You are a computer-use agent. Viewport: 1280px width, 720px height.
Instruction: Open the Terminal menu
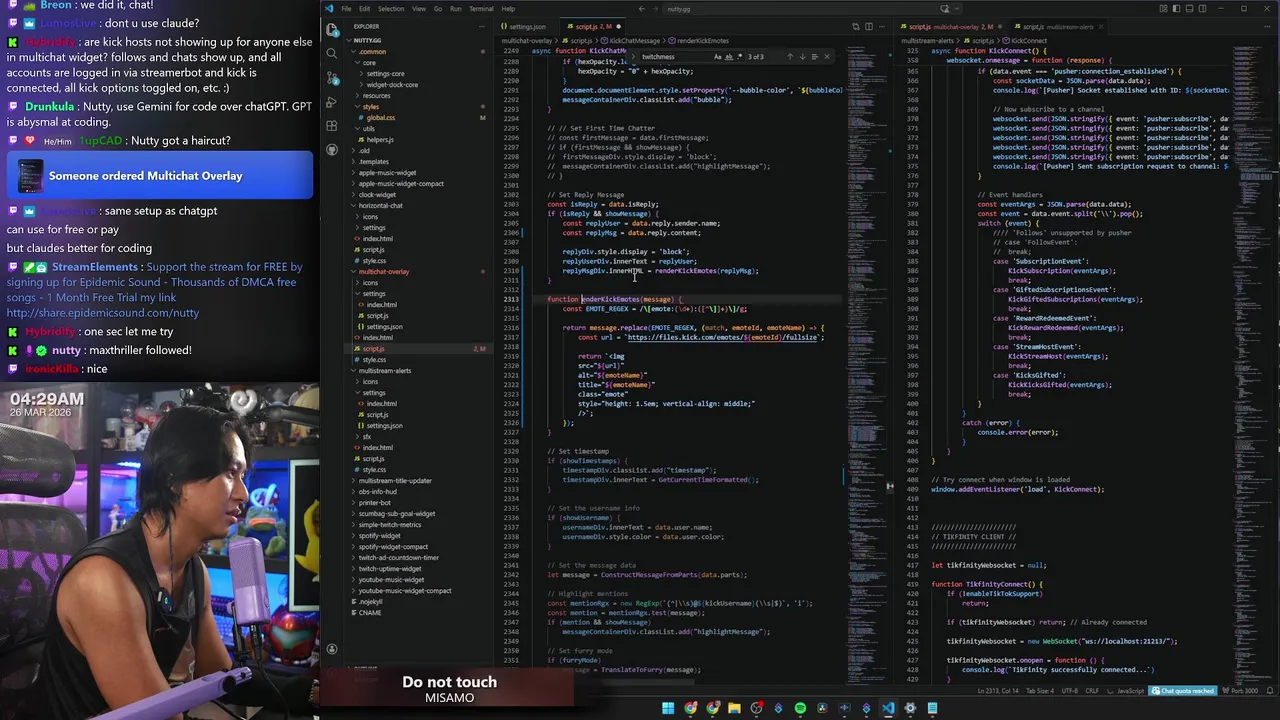click(x=481, y=9)
